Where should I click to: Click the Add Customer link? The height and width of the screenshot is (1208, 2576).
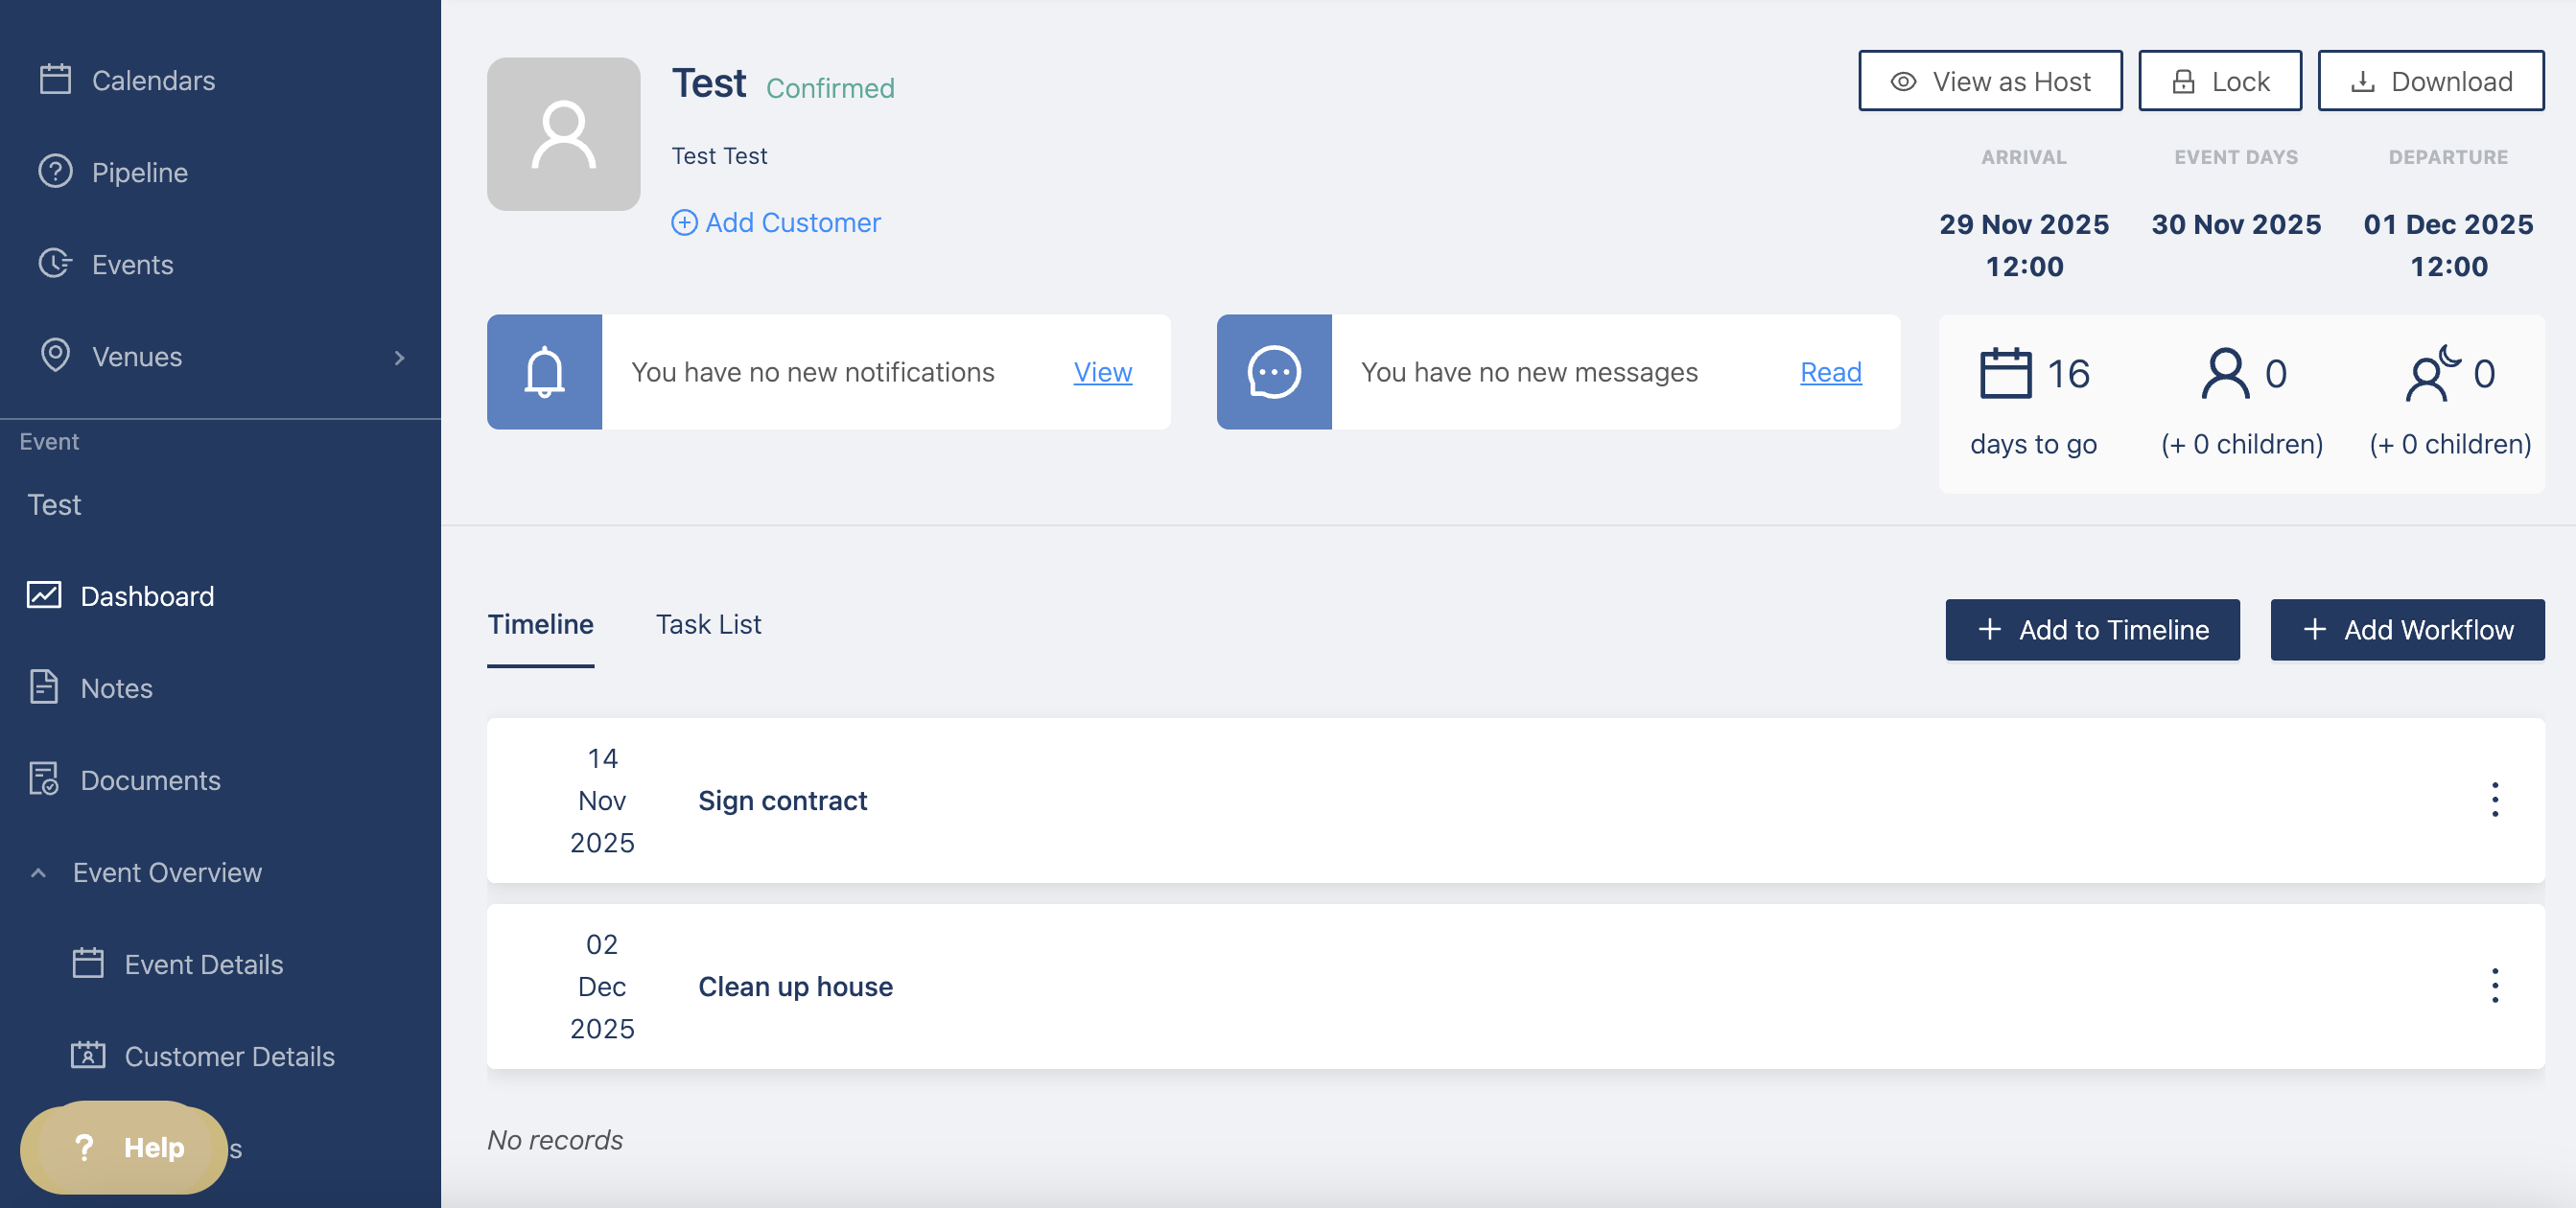(x=776, y=222)
